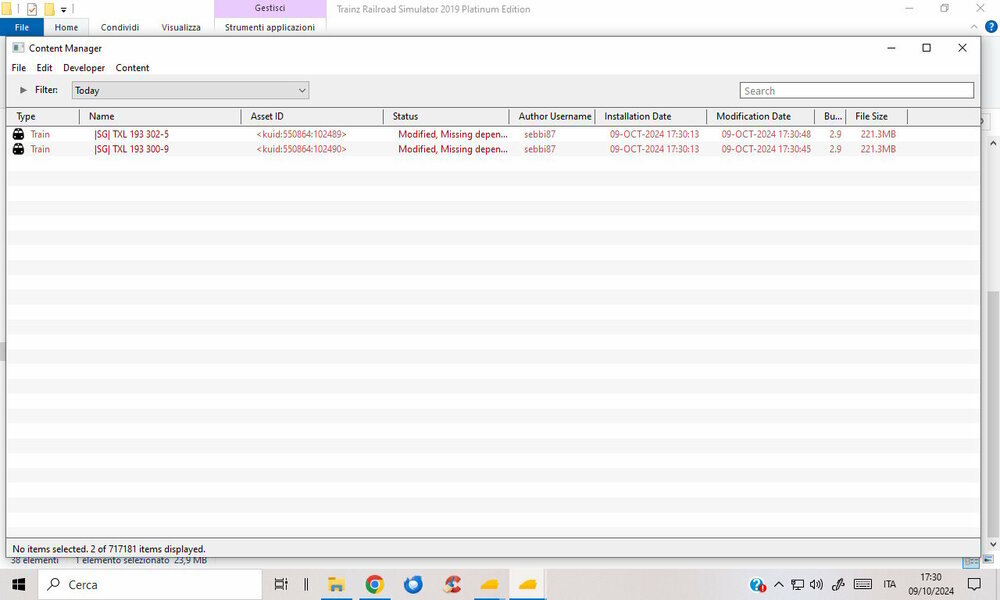Open the Developer menu
The image size is (1000, 600).
(84, 68)
